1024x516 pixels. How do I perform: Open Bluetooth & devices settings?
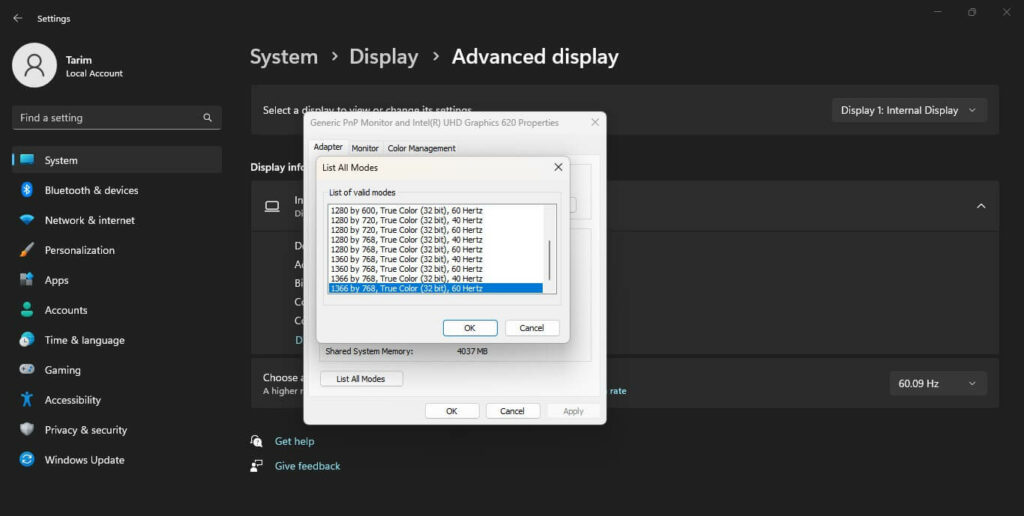coord(117,190)
